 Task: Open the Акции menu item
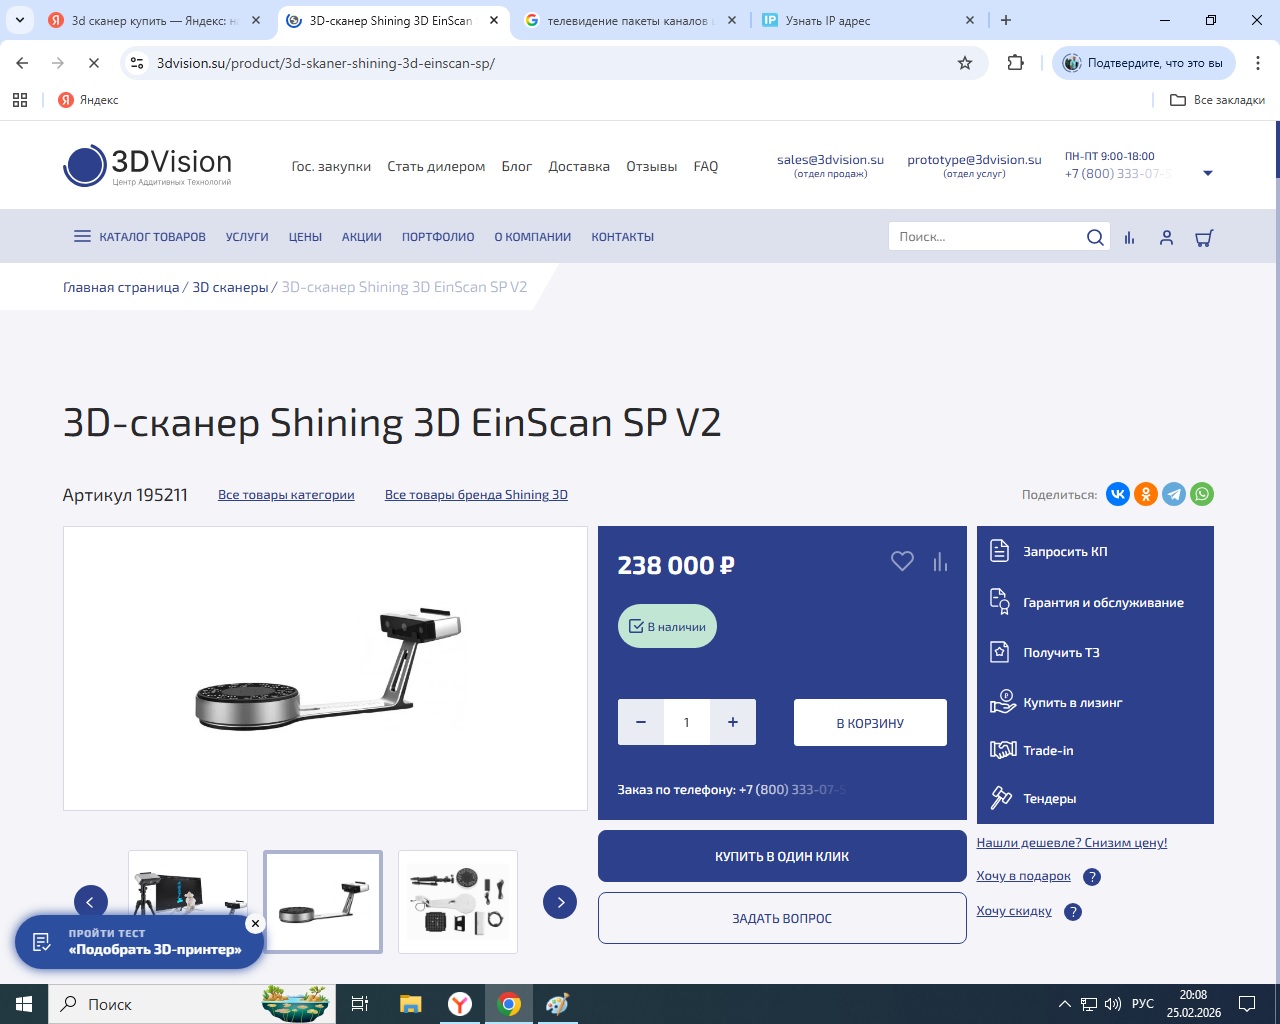pos(362,237)
